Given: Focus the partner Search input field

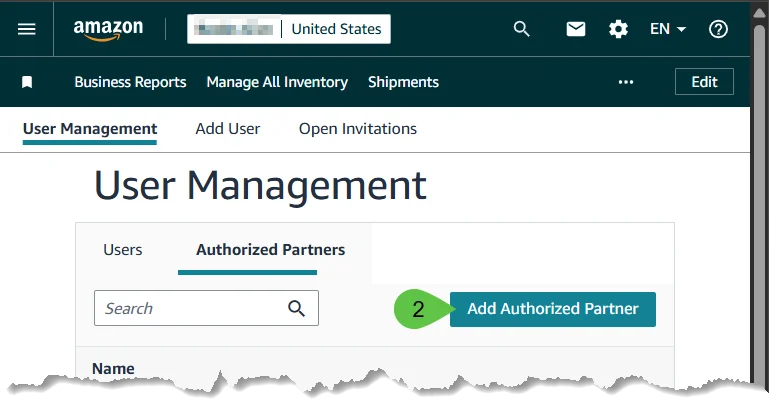Looking at the screenshot, I should click(x=206, y=308).
